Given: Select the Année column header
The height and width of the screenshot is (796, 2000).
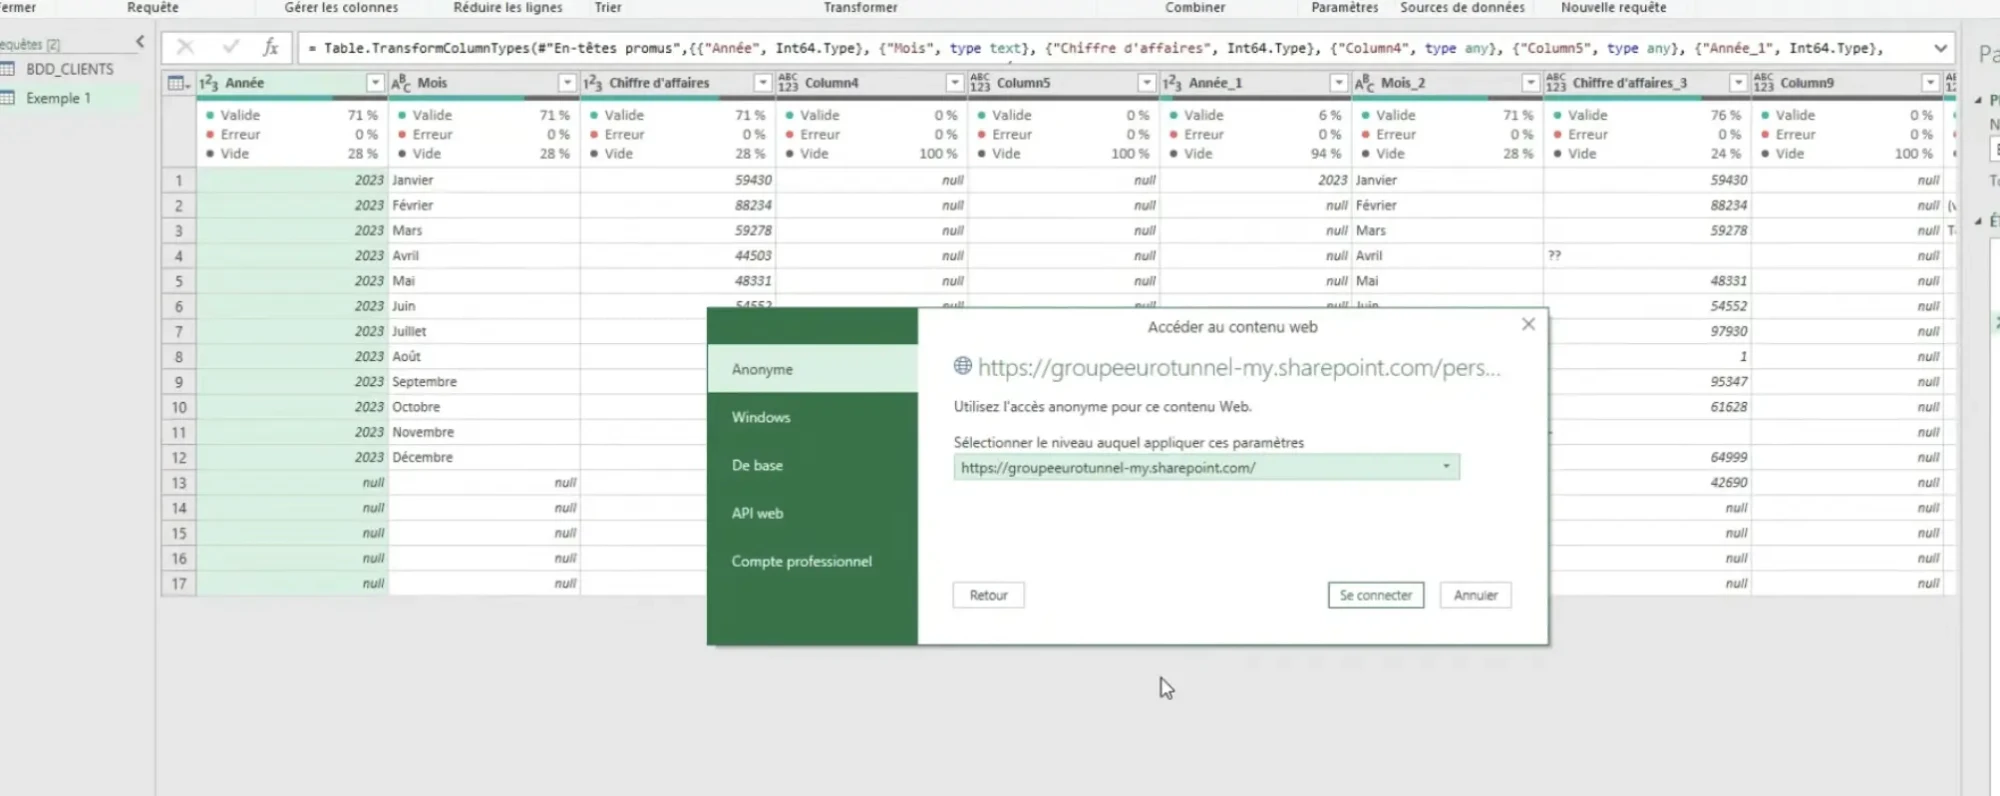Looking at the screenshot, I should (292, 83).
